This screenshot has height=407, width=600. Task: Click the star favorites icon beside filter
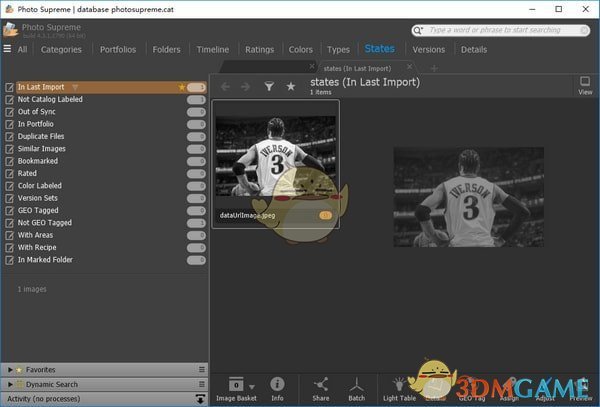coord(291,87)
